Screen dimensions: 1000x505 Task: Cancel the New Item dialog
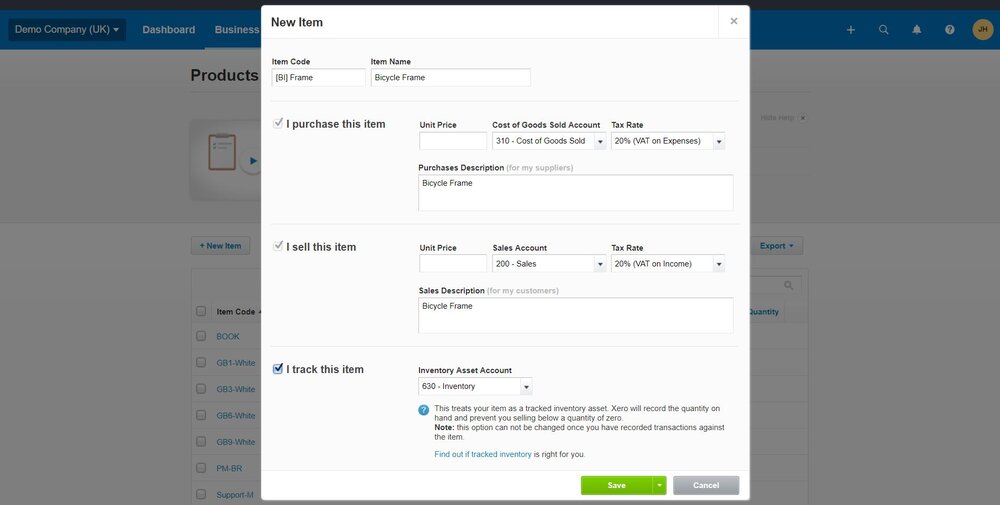[706, 485]
